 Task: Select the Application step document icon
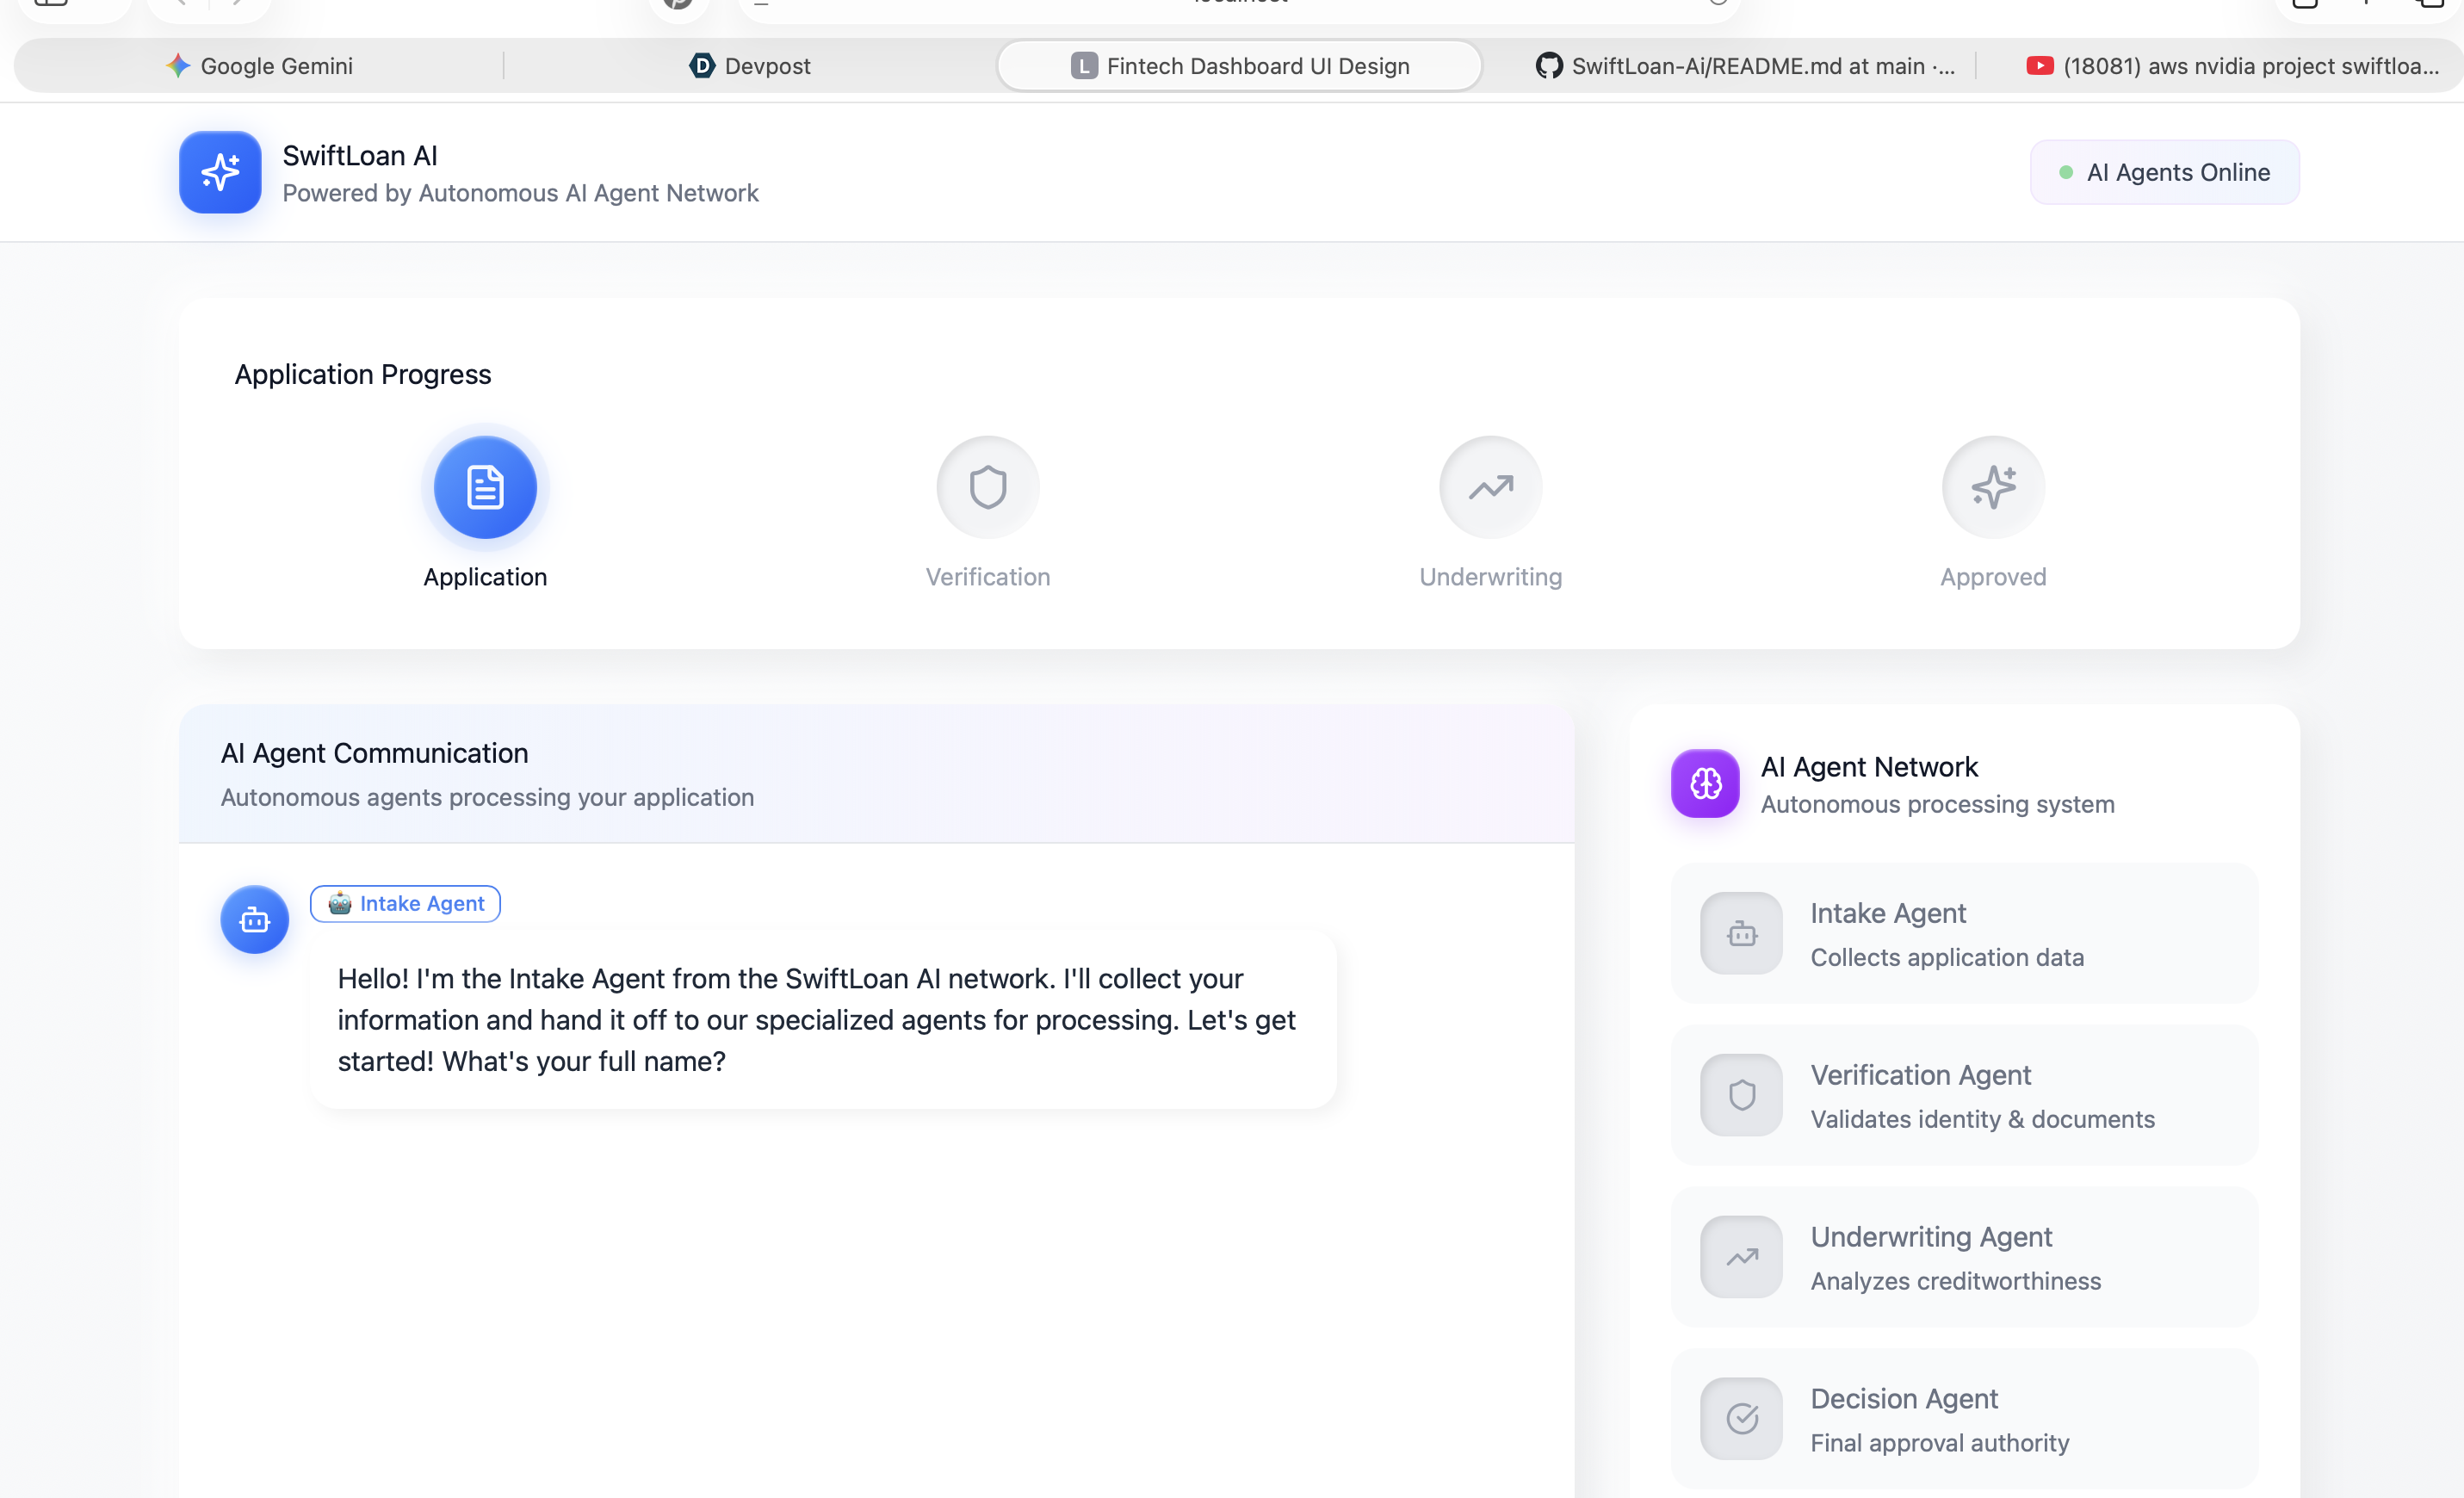pos(485,487)
